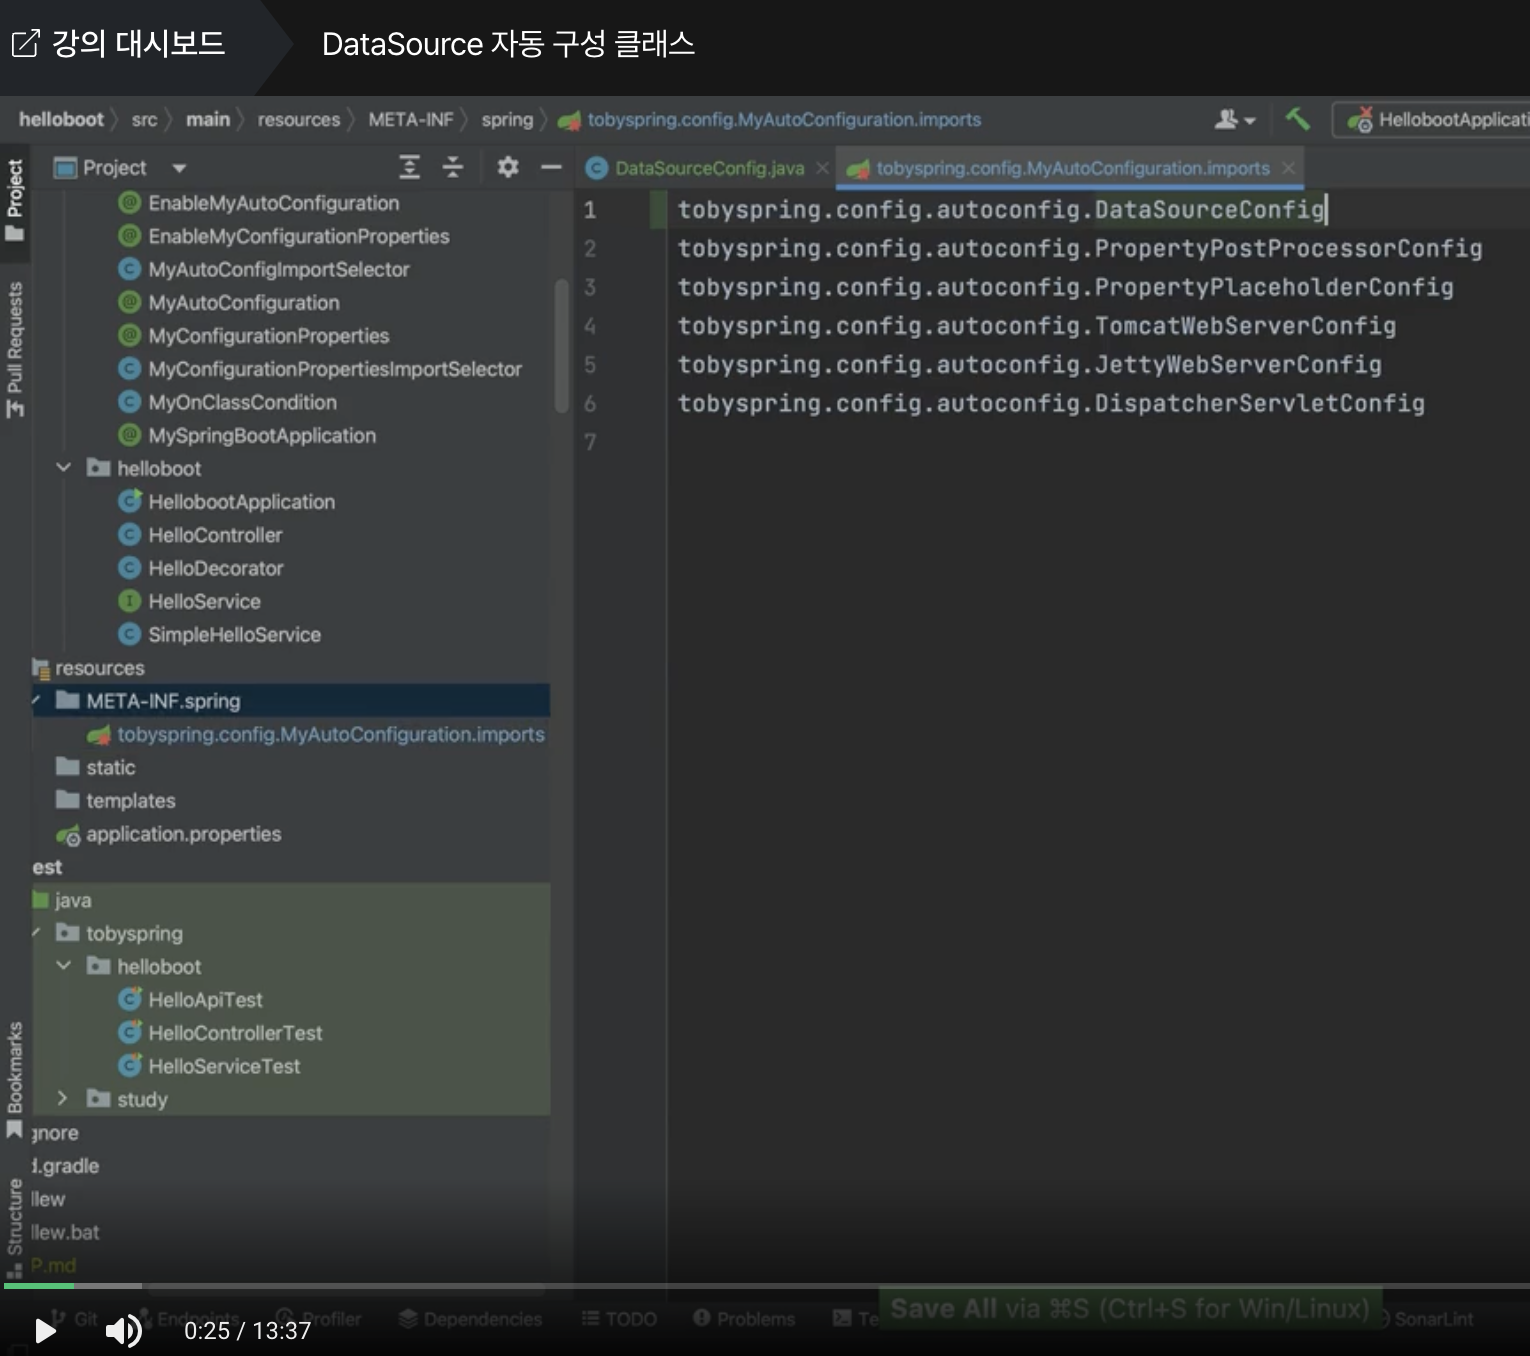
Task: Open the HellobootApplication run configuration selector
Action: 1434,120
